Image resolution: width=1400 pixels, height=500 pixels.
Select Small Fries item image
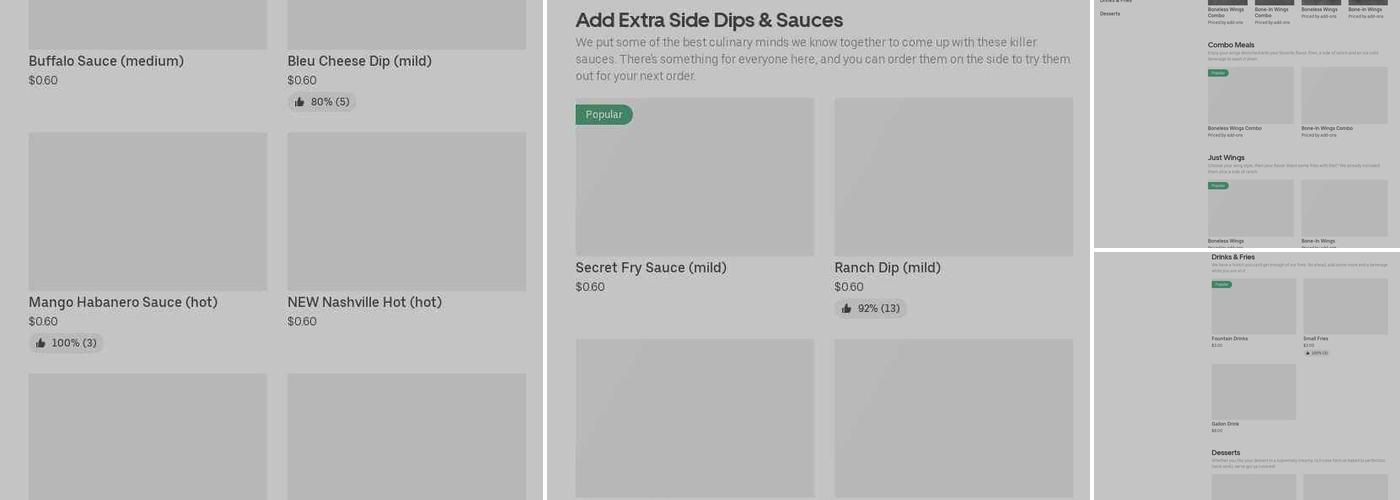1345,306
